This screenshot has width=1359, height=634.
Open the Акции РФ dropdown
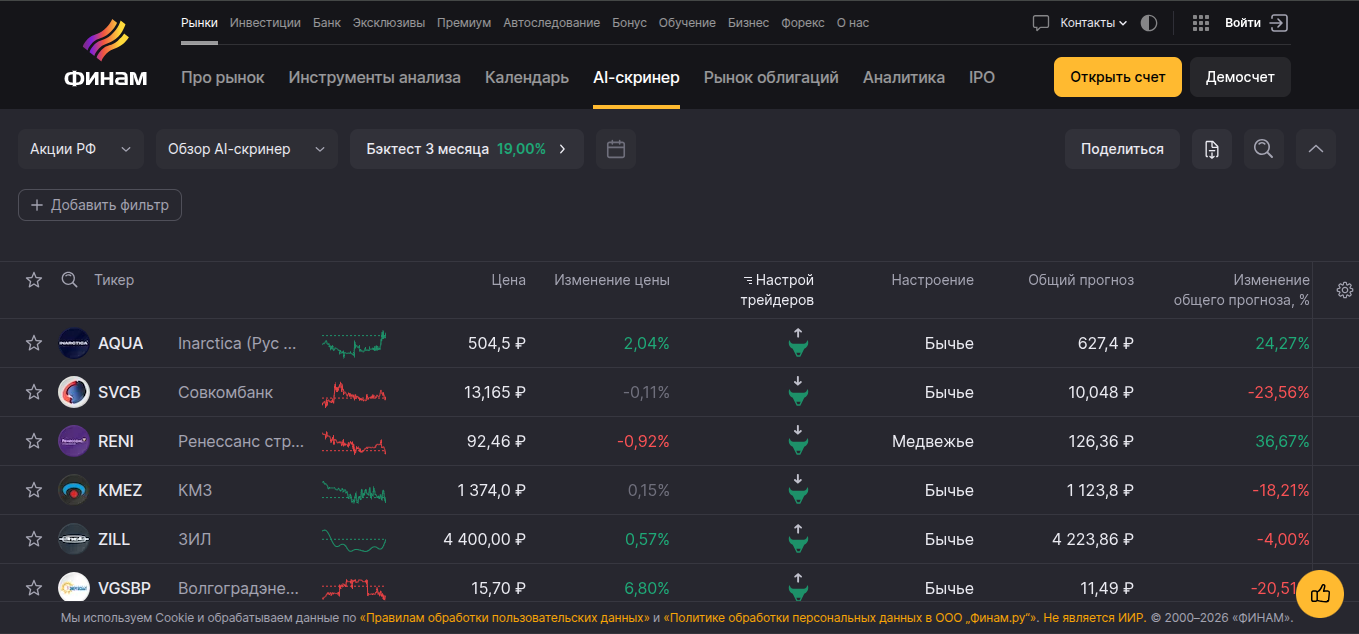[81, 149]
